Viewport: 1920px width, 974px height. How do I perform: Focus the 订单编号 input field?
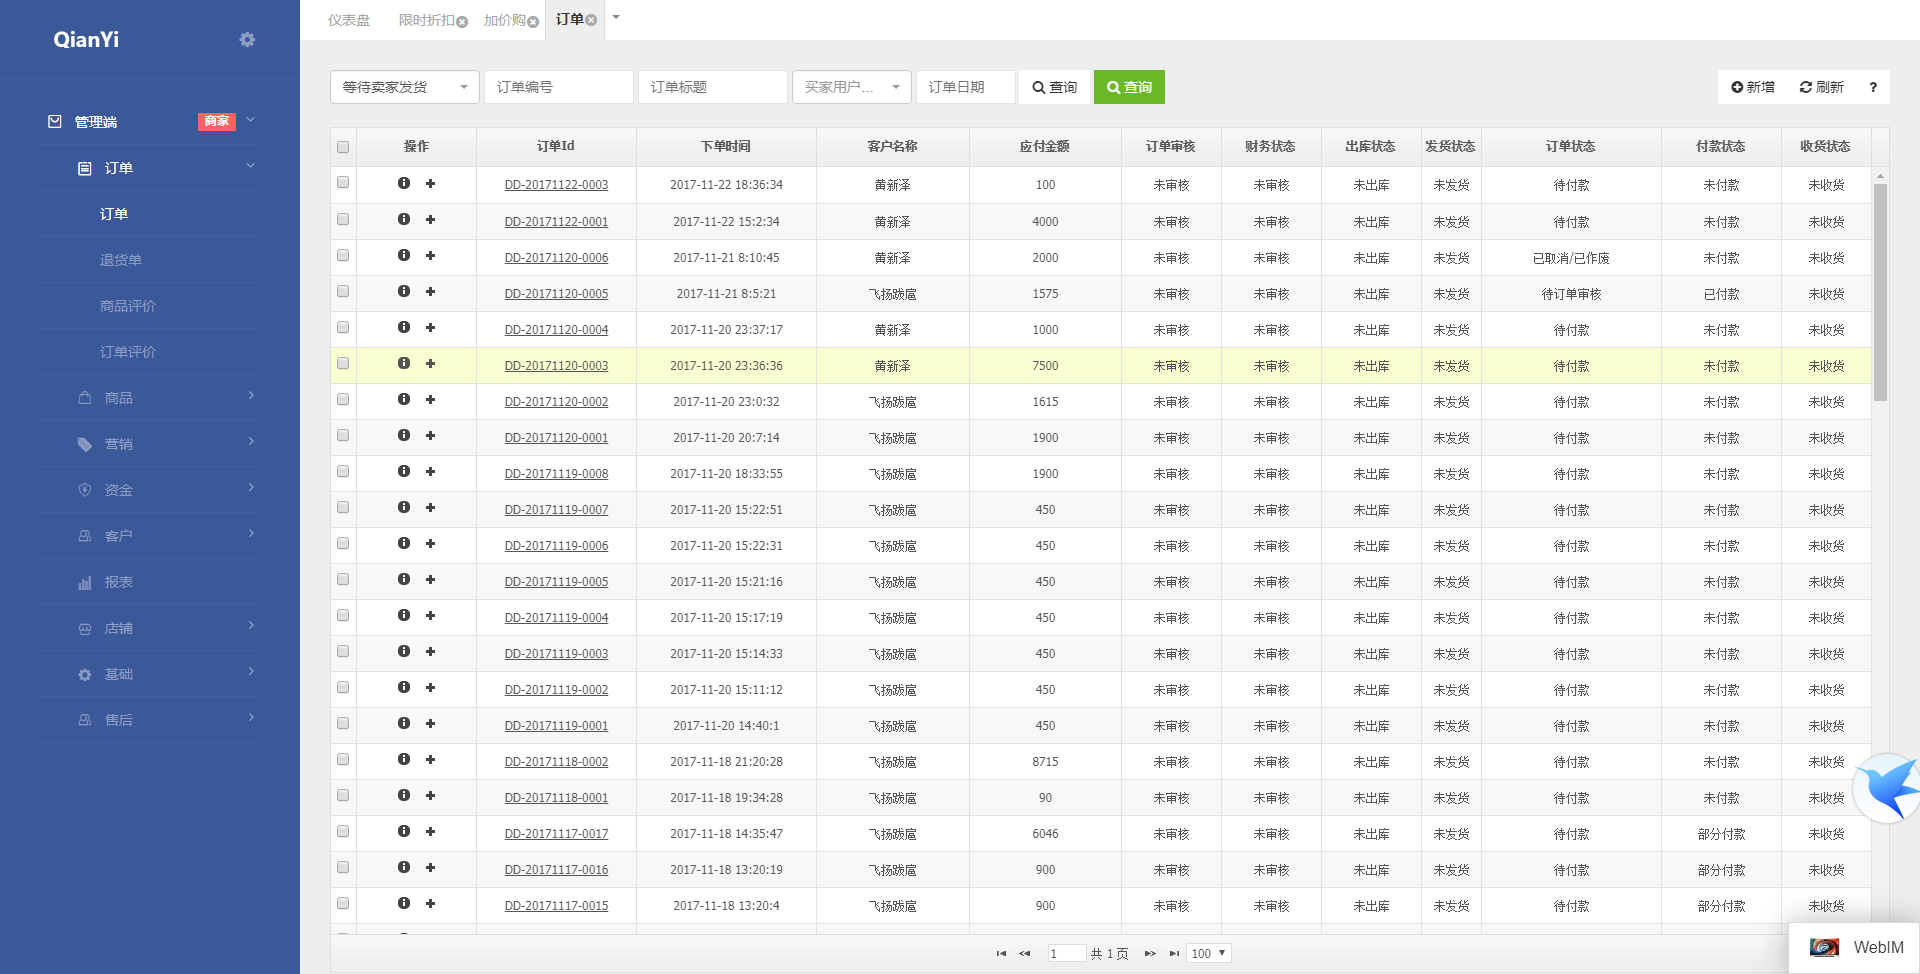tap(559, 87)
